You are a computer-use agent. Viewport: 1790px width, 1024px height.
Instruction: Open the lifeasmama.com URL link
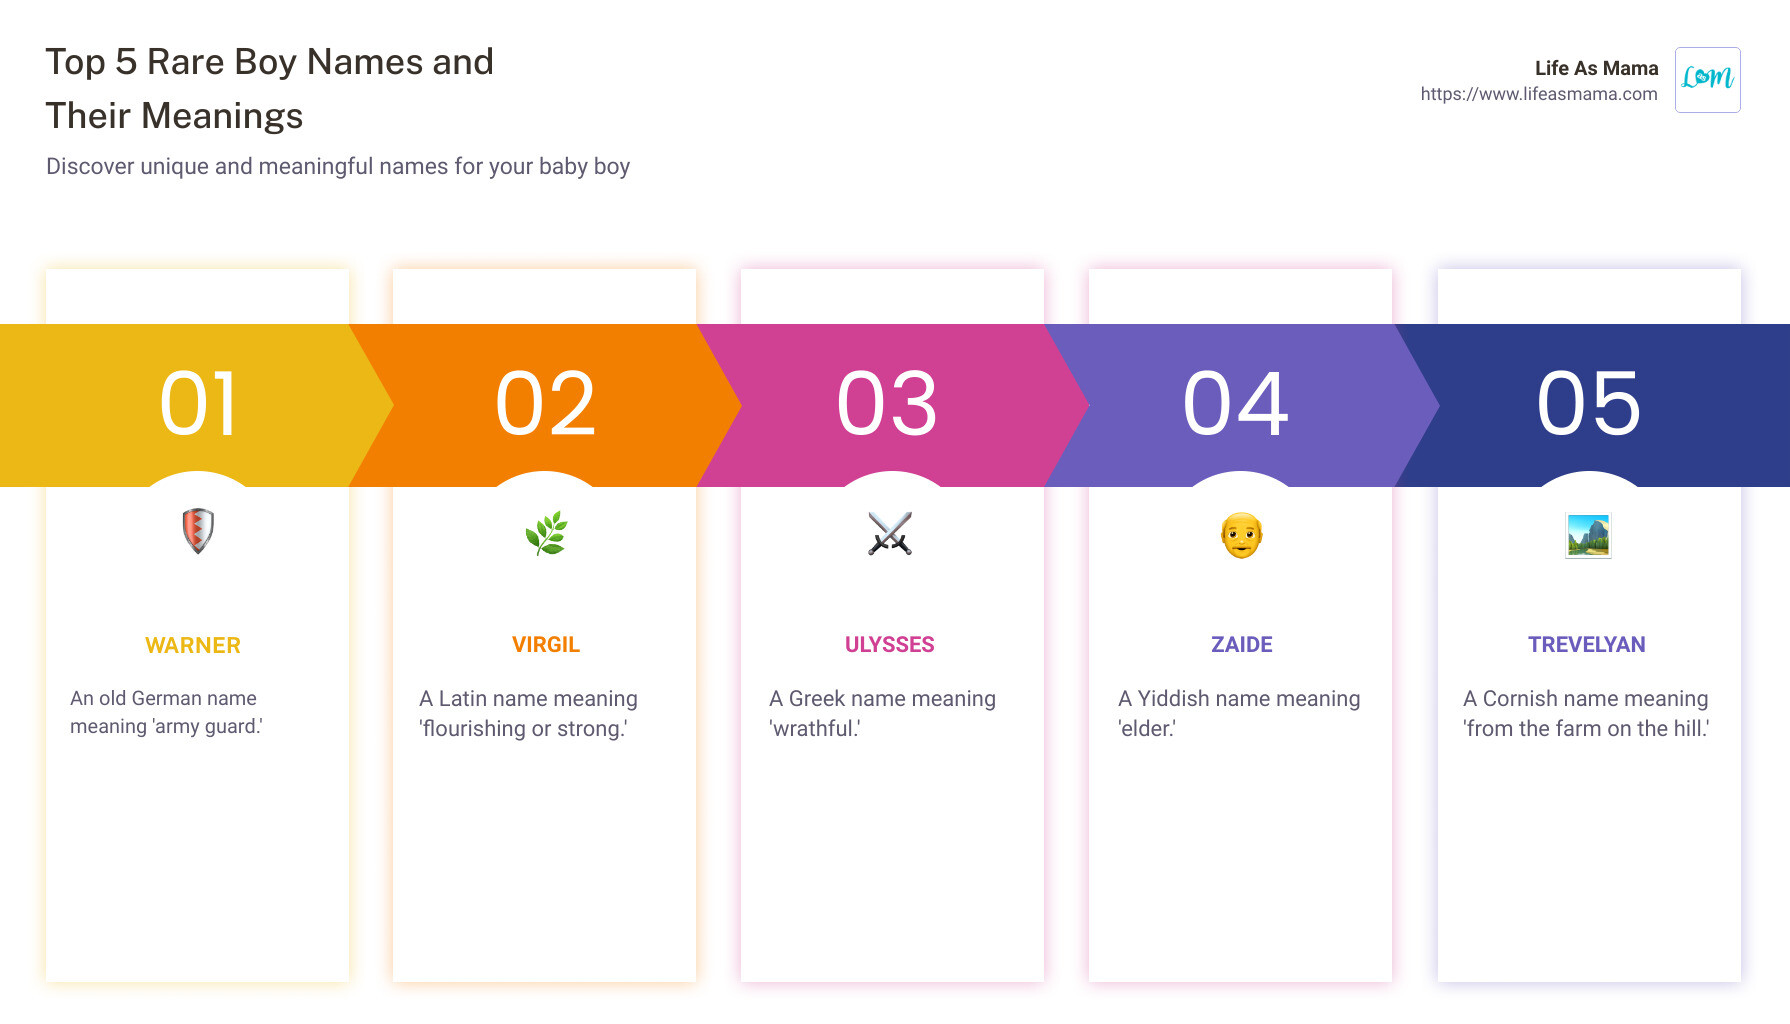[x=1538, y=94]
